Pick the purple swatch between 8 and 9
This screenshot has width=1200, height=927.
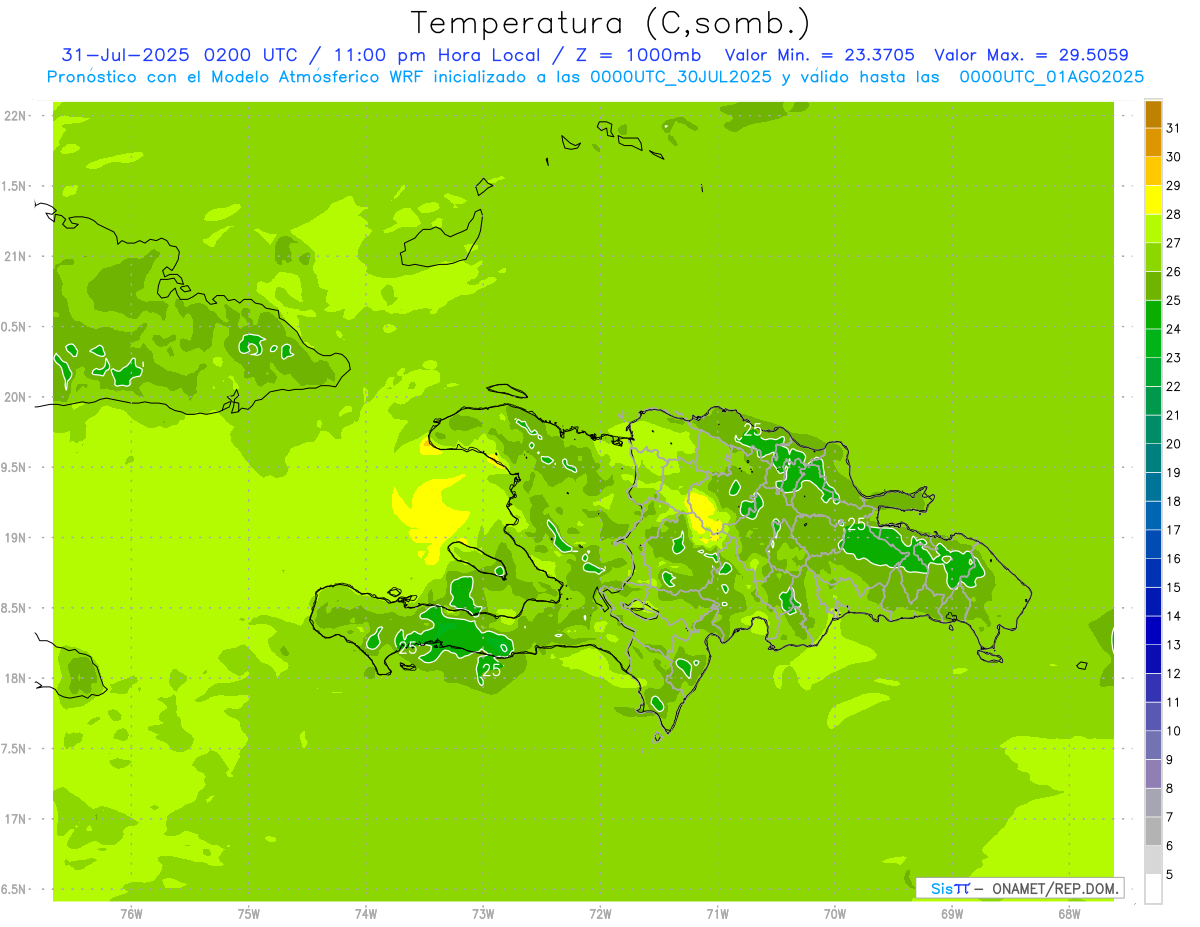point(1153,774)
